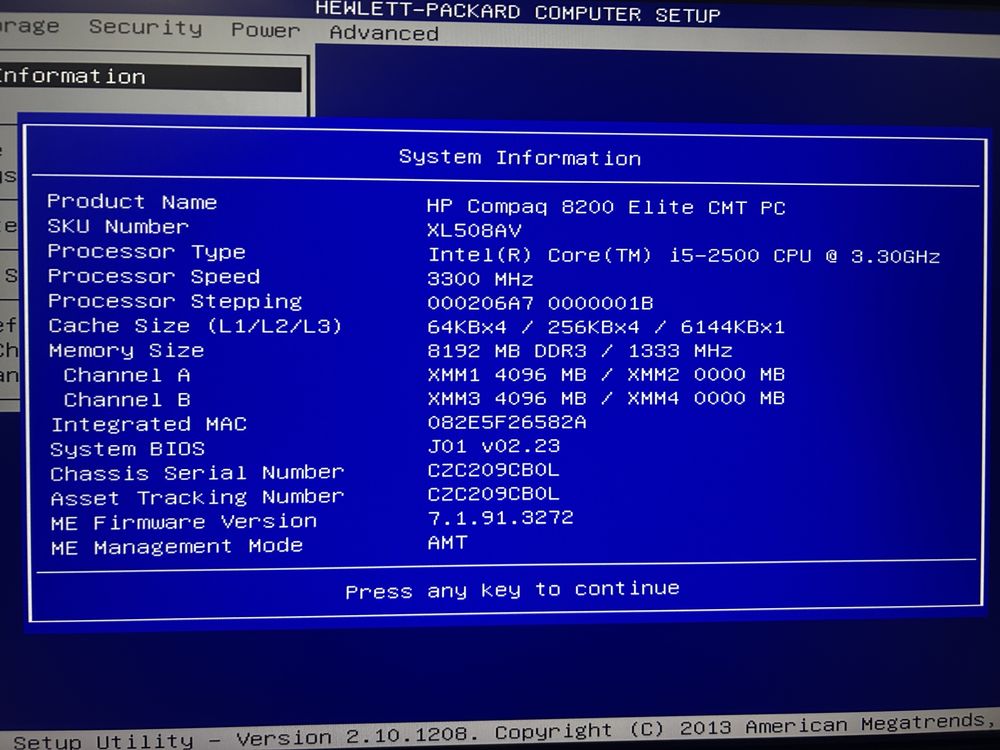
Task: Click the value HP Compaq 8200 Elite CMT PC
Action: (x=606, y=207)
